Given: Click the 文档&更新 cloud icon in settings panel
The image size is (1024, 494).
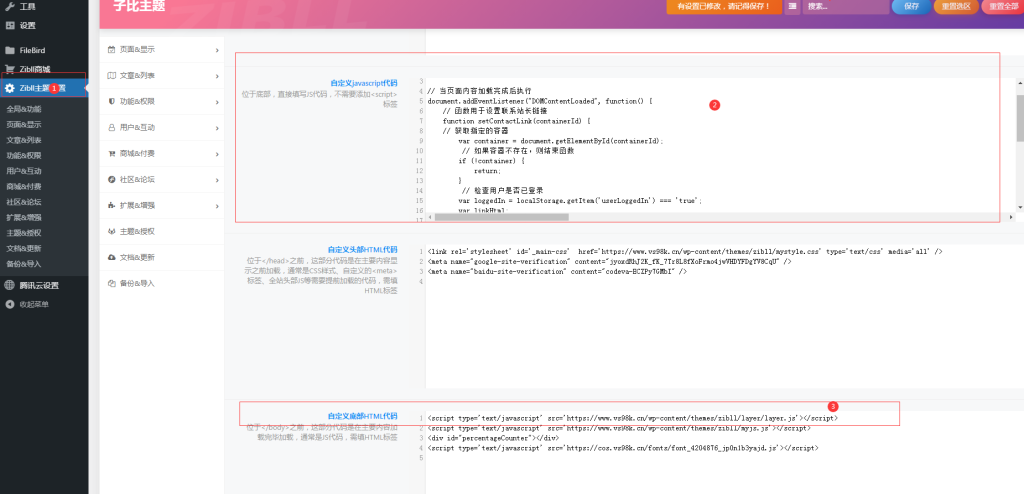Looking at the screenshot, I should point(111,257).
